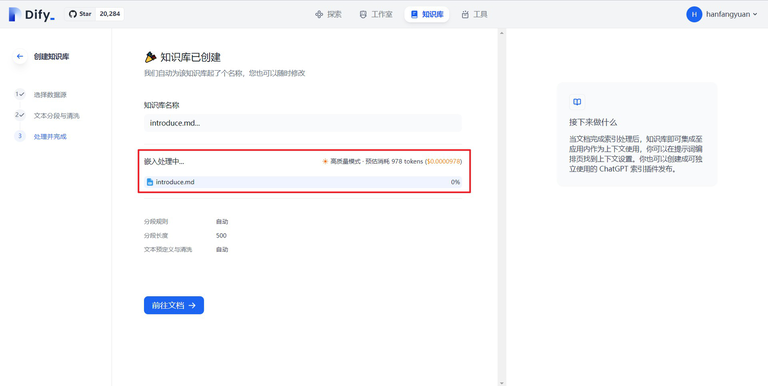768x386 pixels.
Task: Click the 工具 icon in top navigation
Action: 465,15
